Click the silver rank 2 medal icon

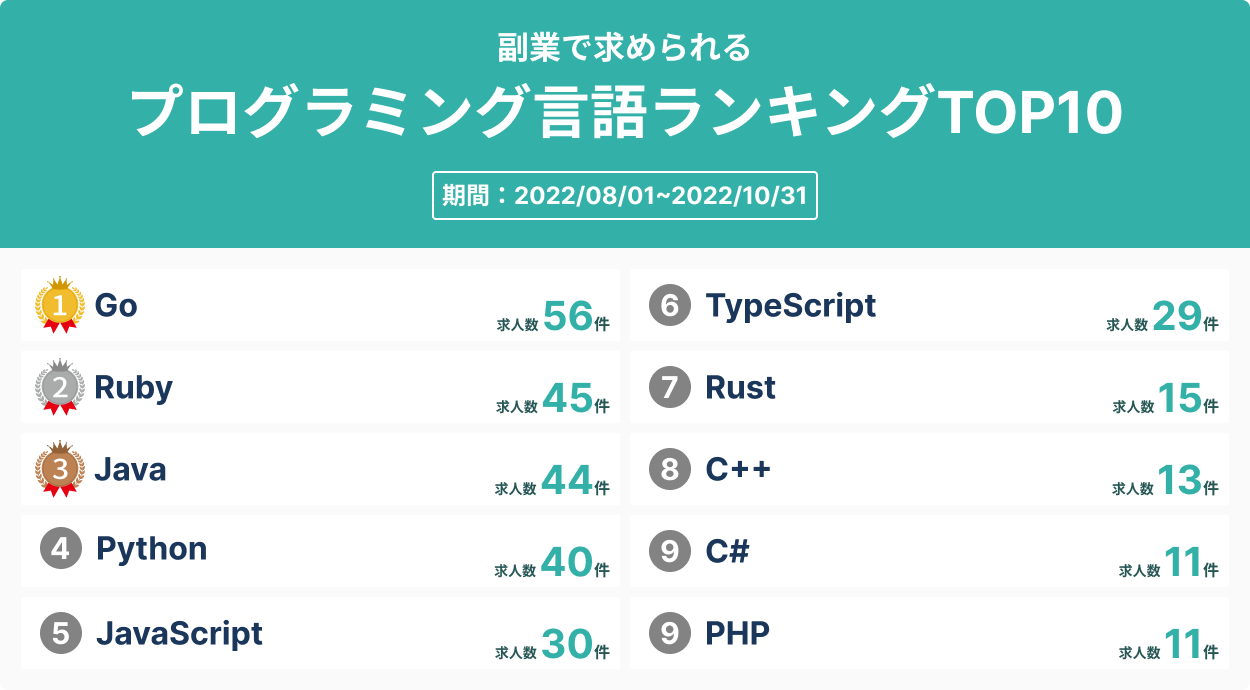click(x=59, y=387)
